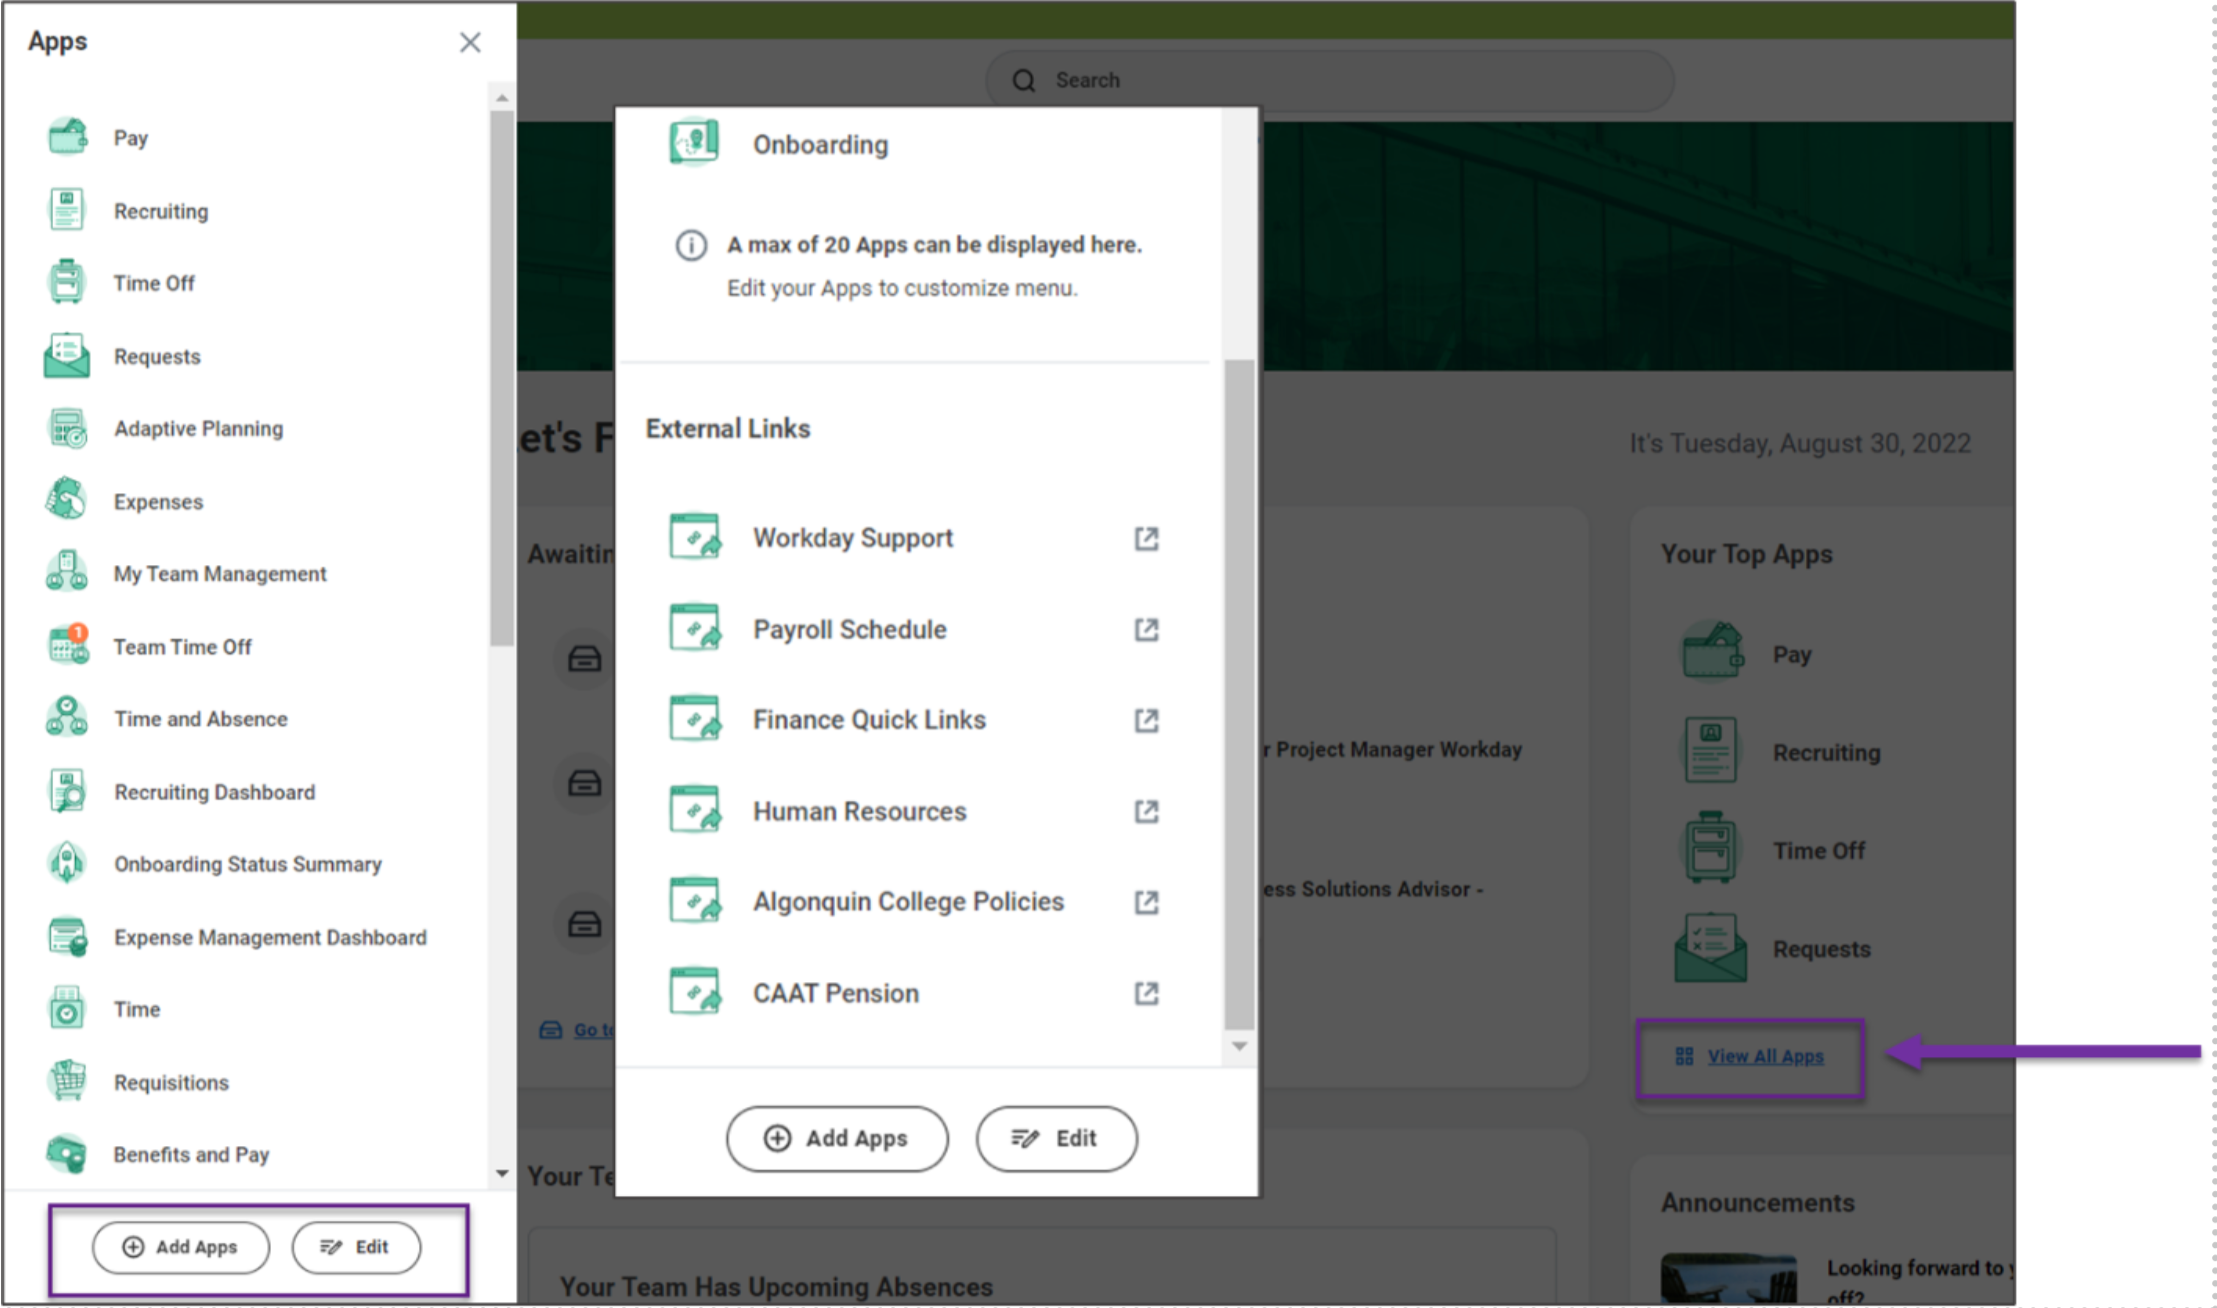This screenshot has height=1308, width=2217.
Task: Close the Apps panel
Action: pos(470,42)
